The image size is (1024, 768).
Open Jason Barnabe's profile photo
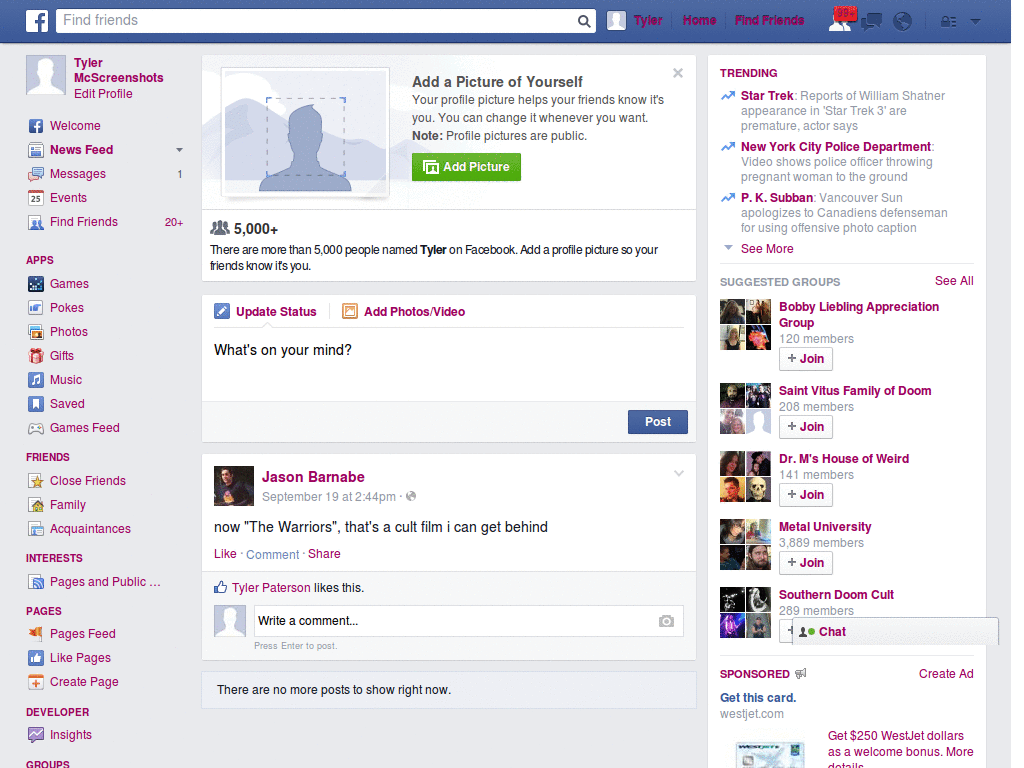[x=234, y=486]
